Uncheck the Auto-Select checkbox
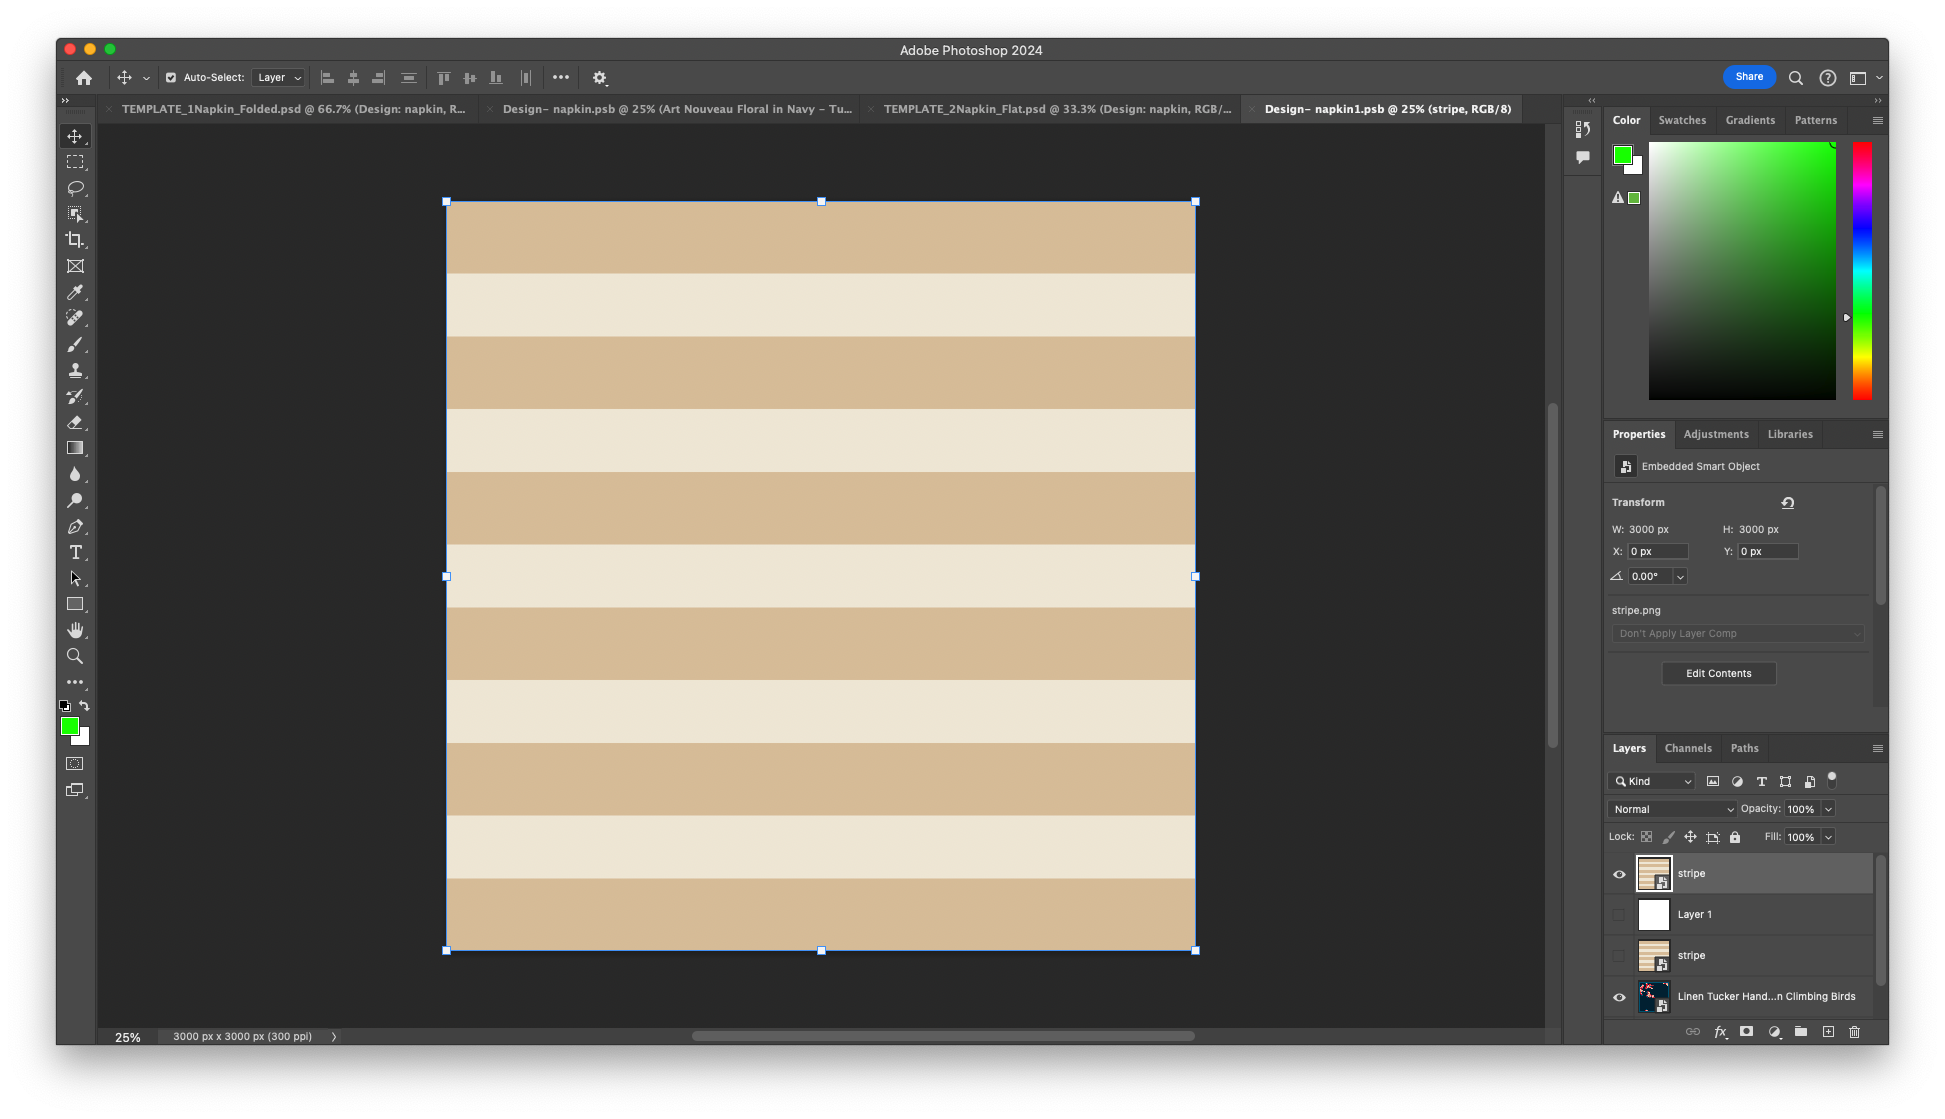This screenshot has width=1945, height=1119. 171,78
